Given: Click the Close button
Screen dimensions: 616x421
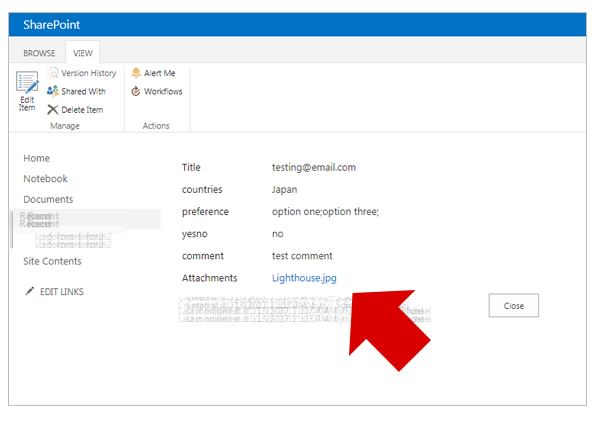Looking at the screenshot, I should pos(514,306).
